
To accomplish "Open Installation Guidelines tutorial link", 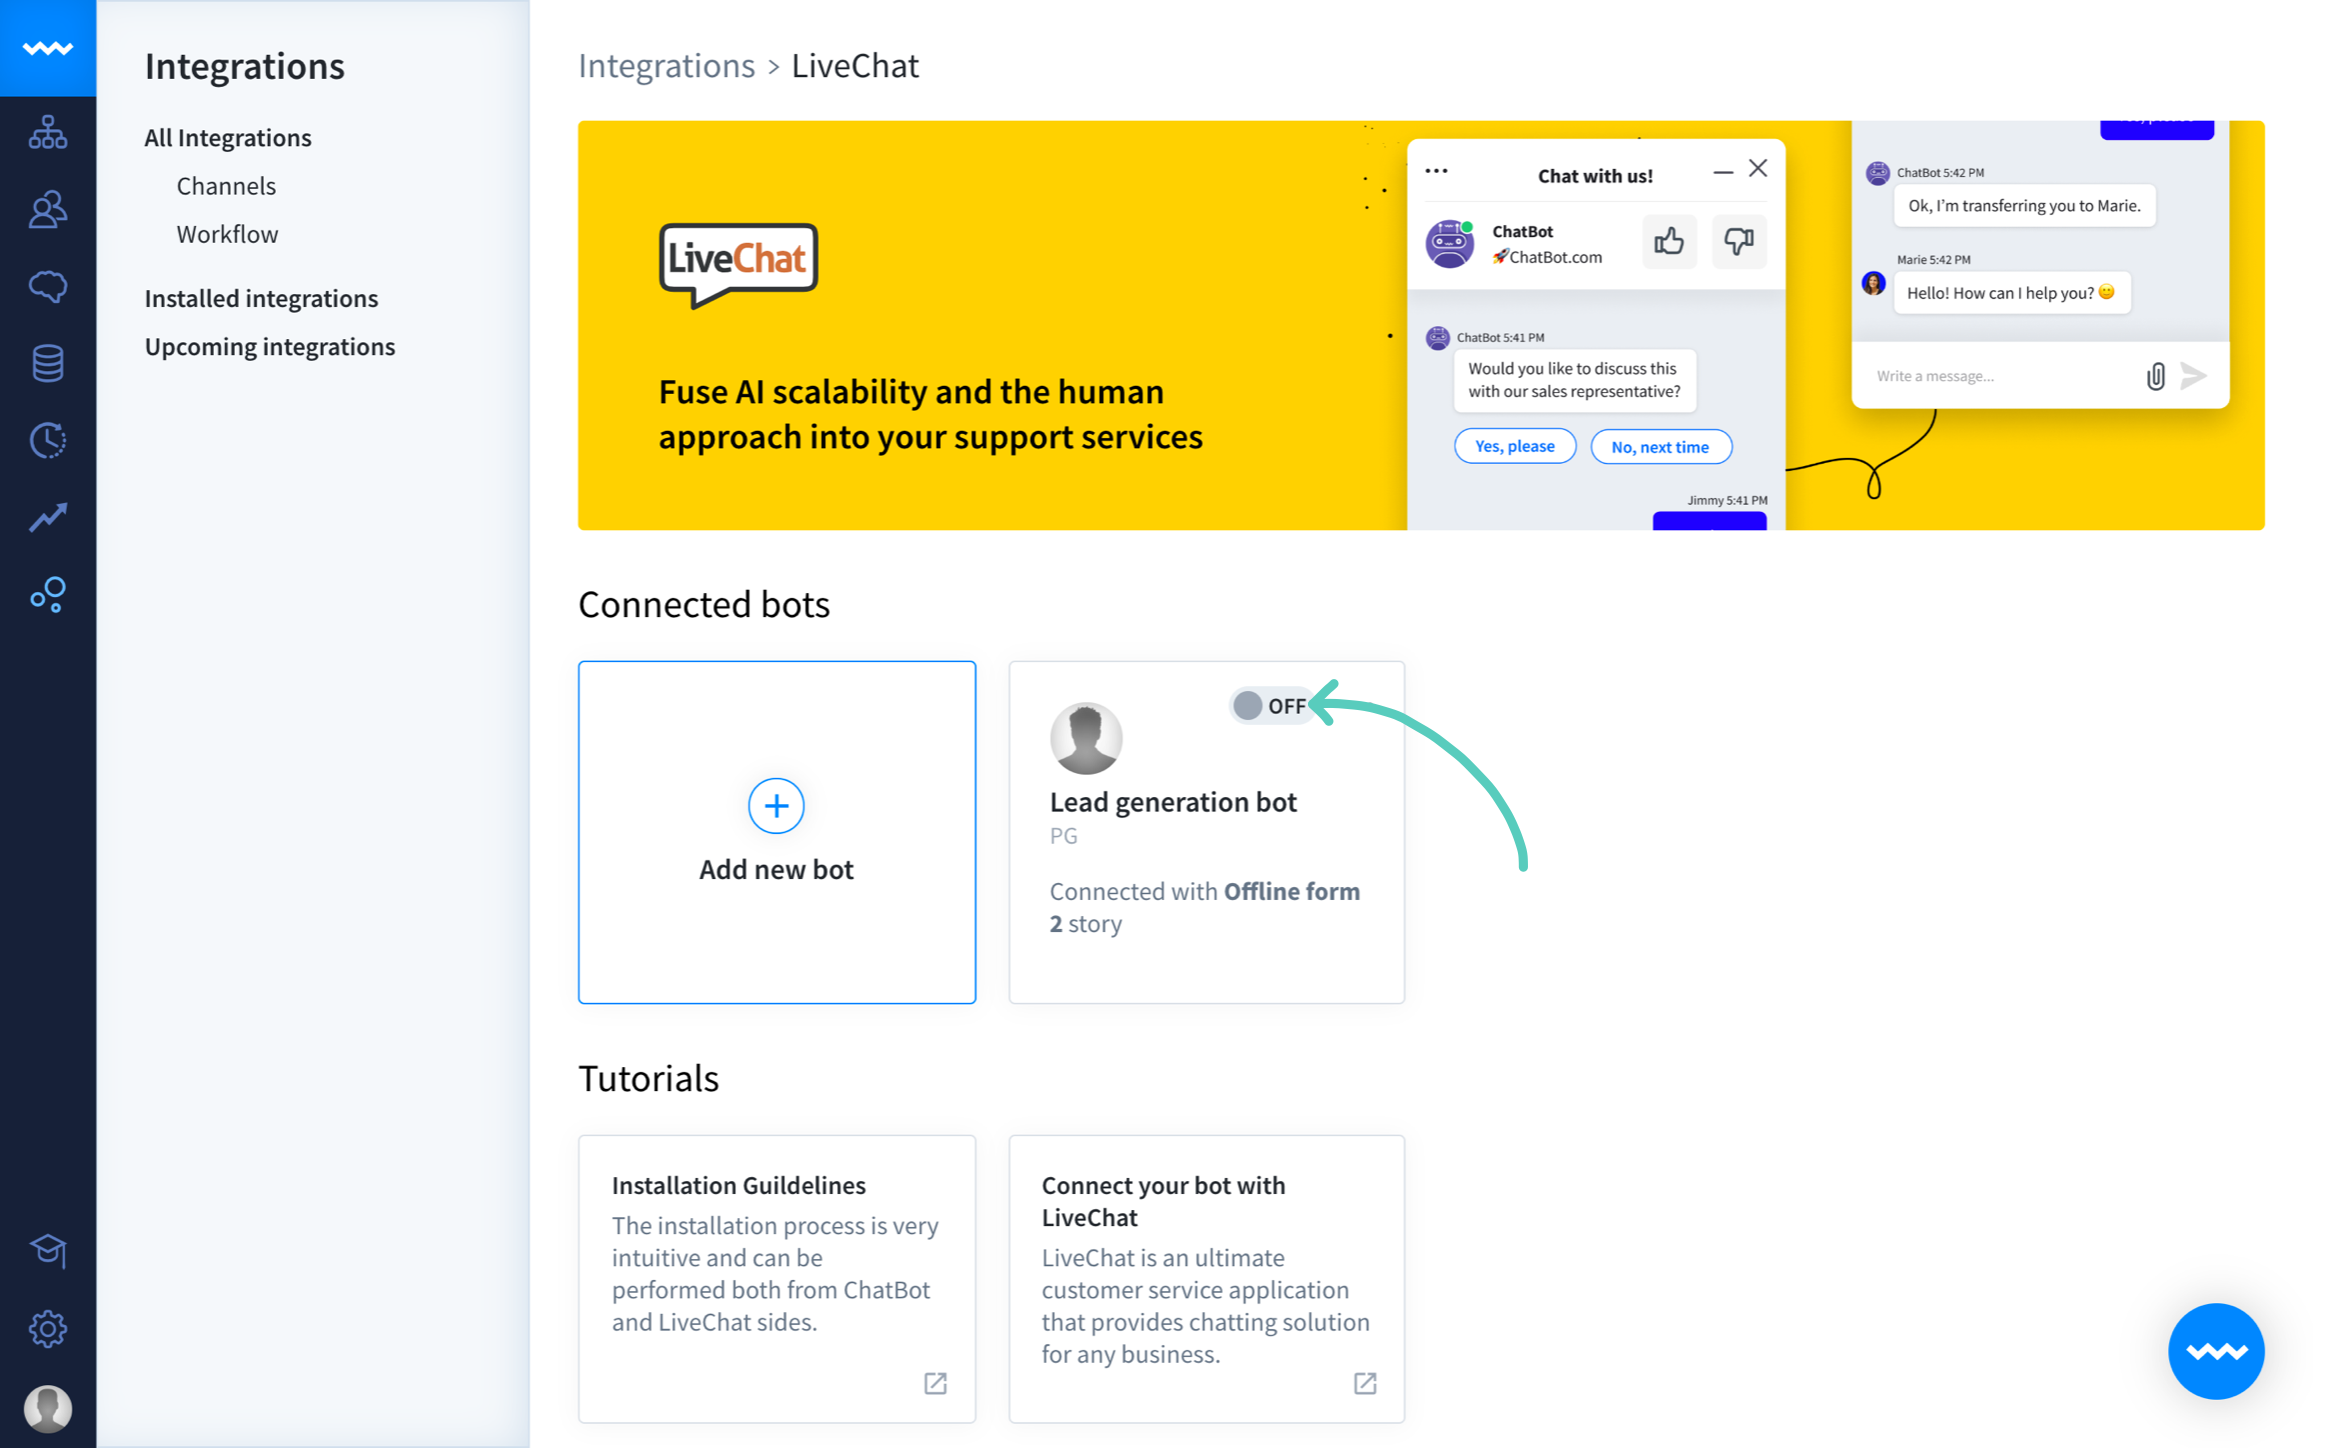I will (x=936, y=1381).
